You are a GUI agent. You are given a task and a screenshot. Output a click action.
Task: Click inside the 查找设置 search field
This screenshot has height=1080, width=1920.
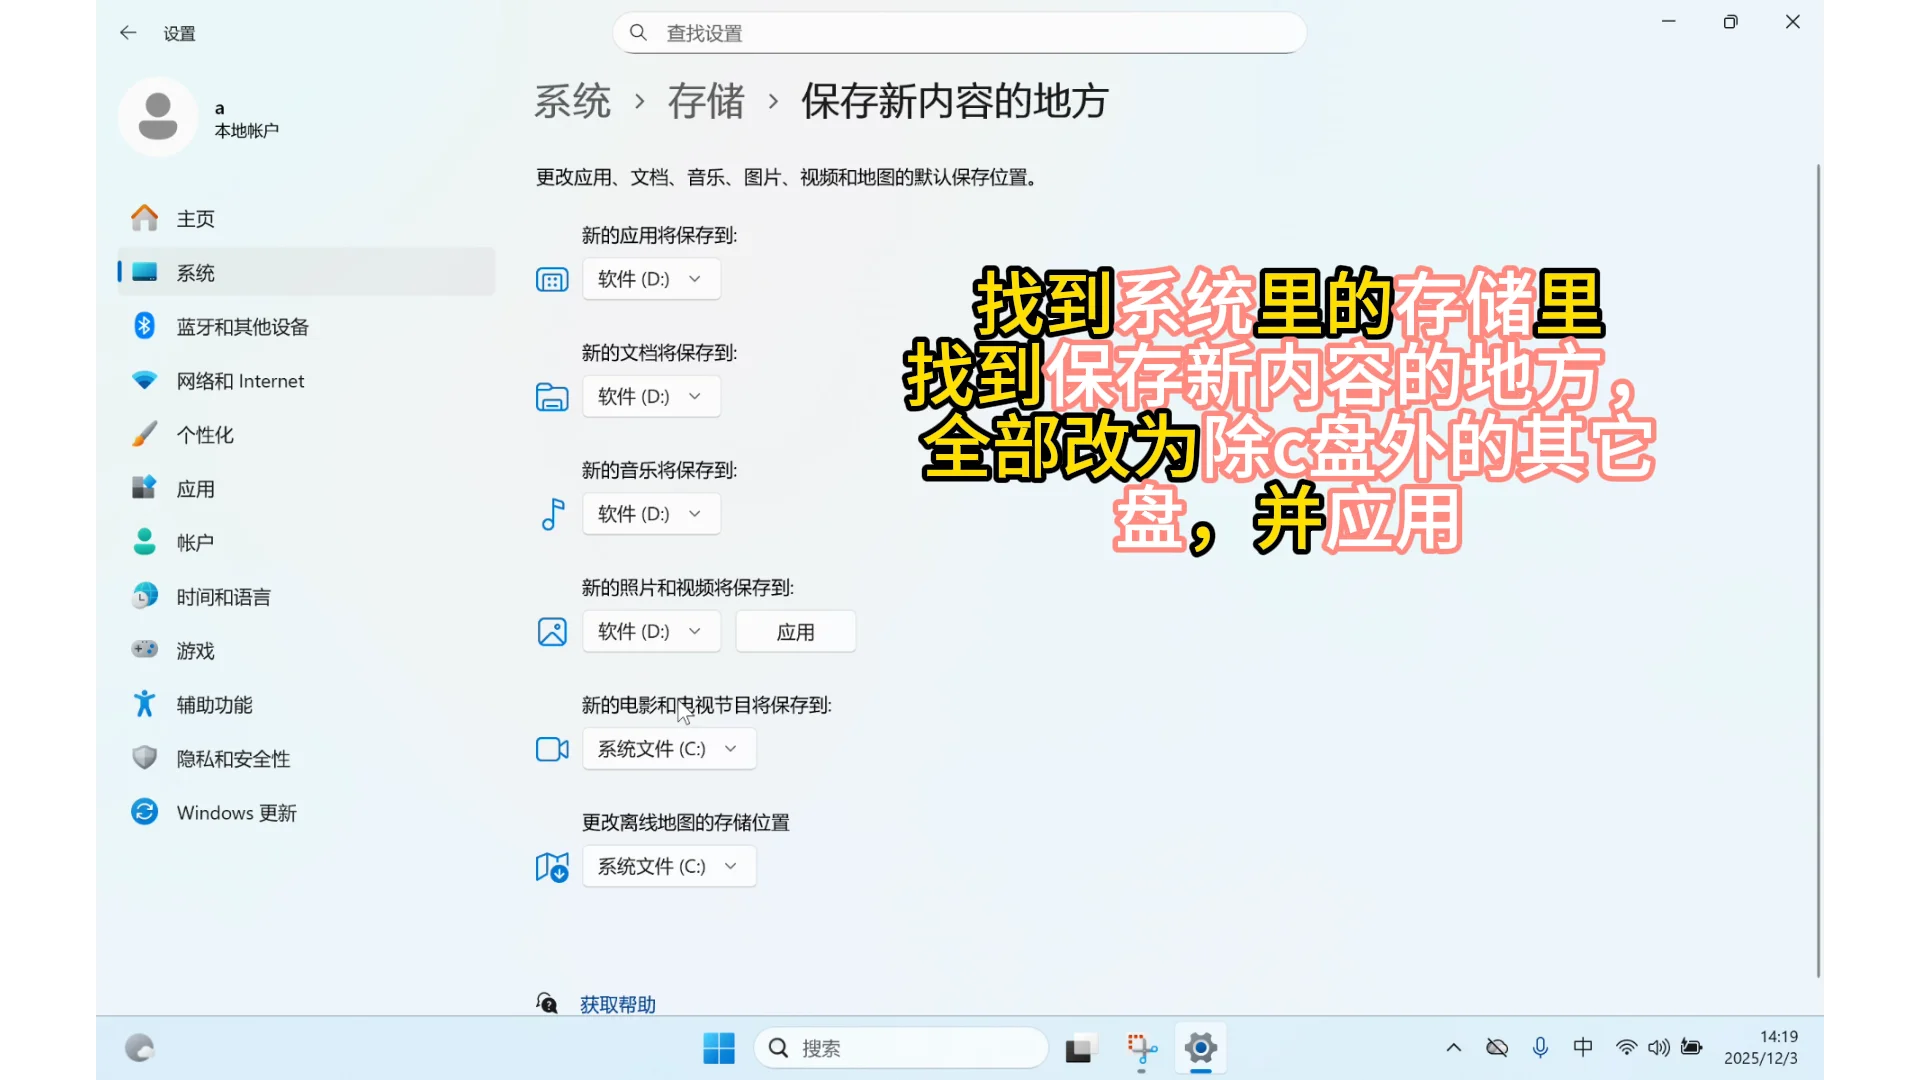(x=958, y=32)
